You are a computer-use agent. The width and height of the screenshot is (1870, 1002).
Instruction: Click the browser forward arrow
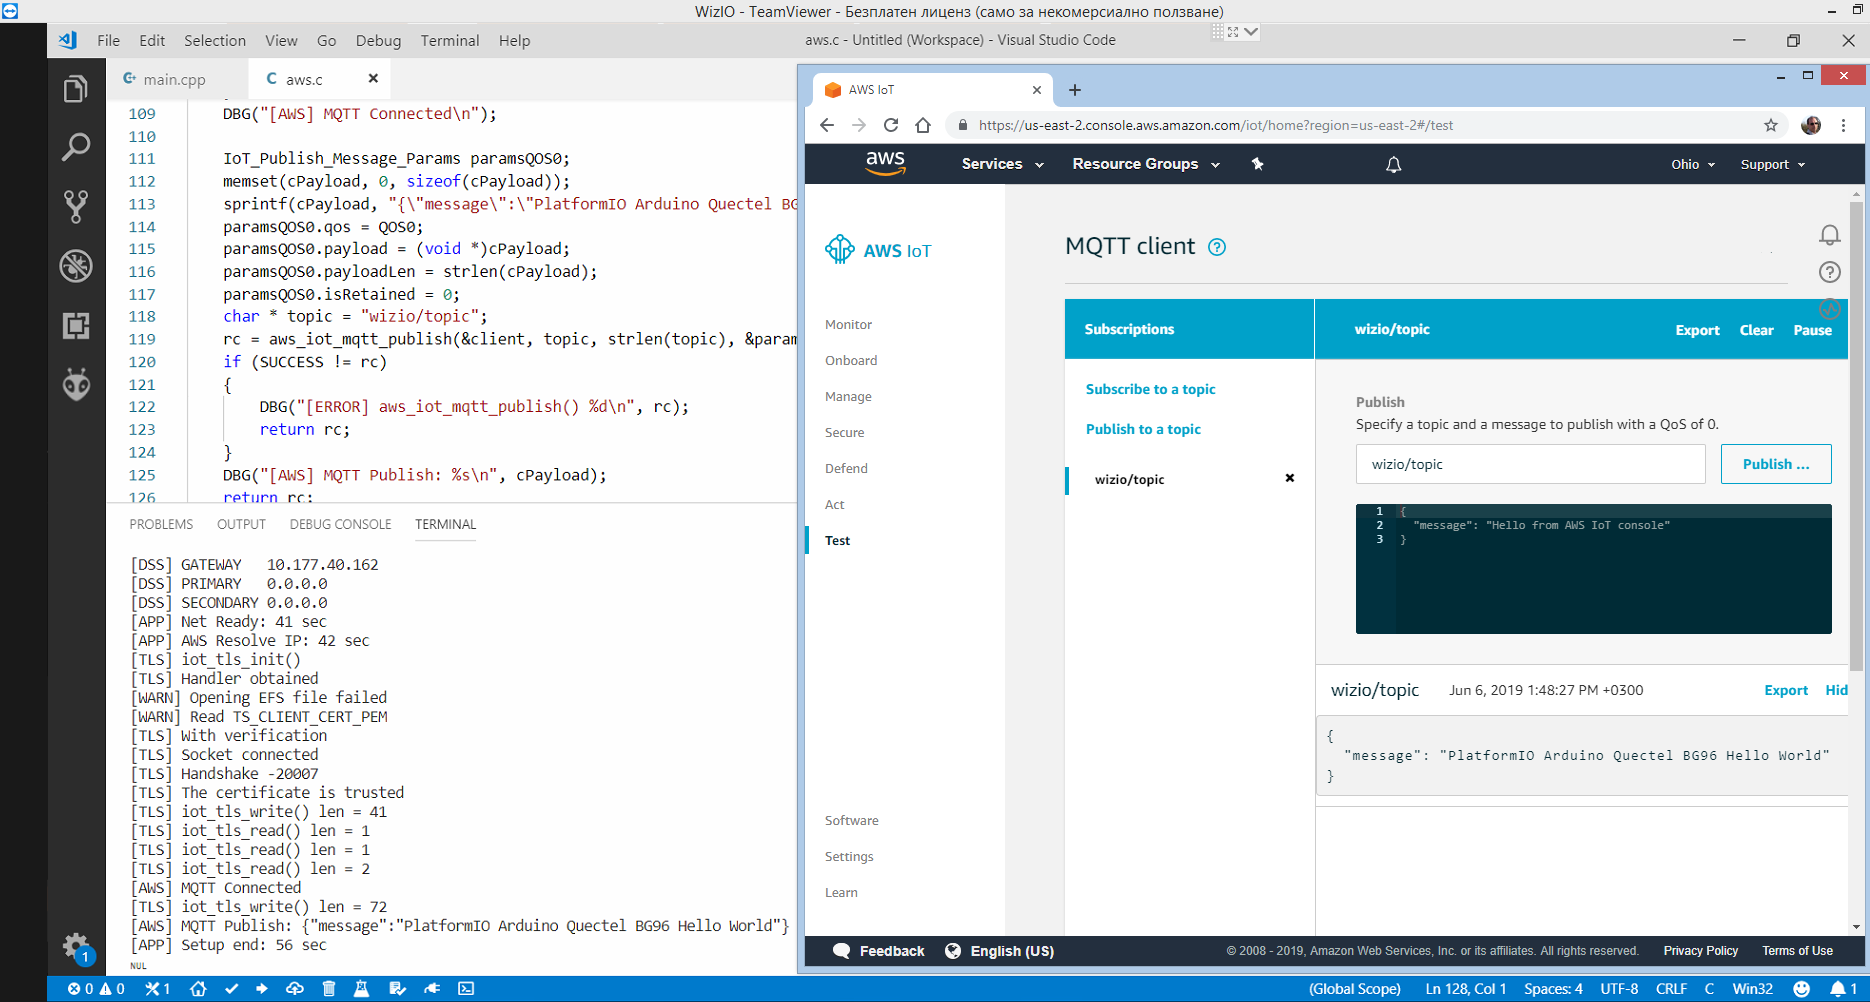point(859,125)
